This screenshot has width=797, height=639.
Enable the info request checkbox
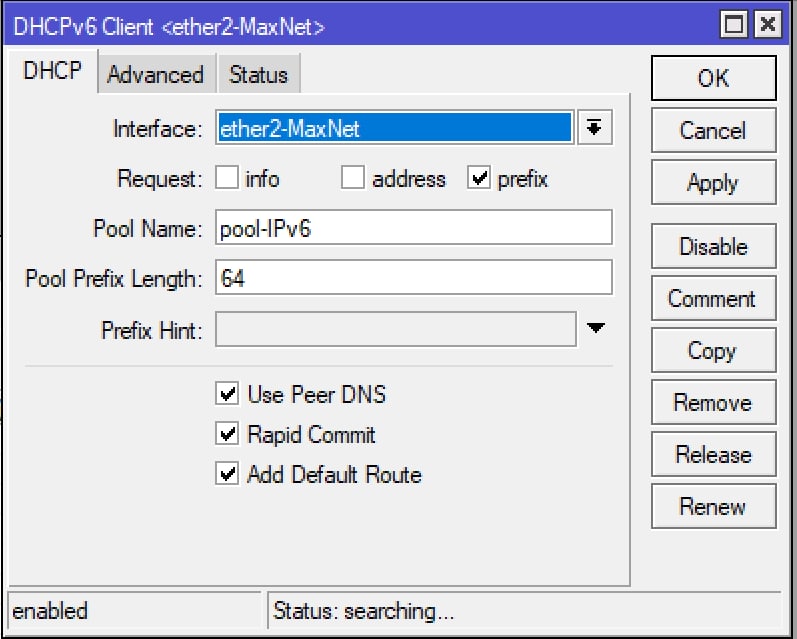tap(227, 178)
